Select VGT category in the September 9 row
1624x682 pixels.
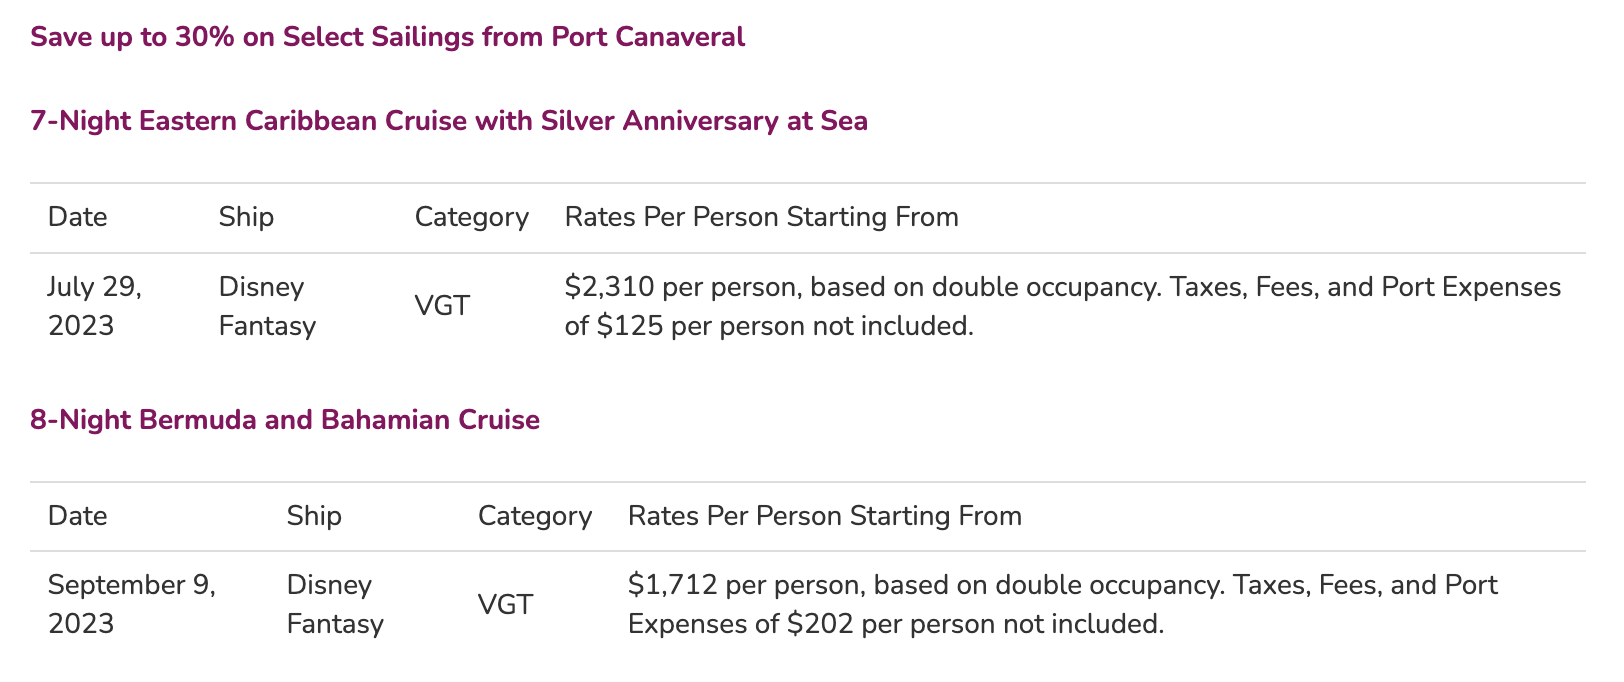coord(505,605)
